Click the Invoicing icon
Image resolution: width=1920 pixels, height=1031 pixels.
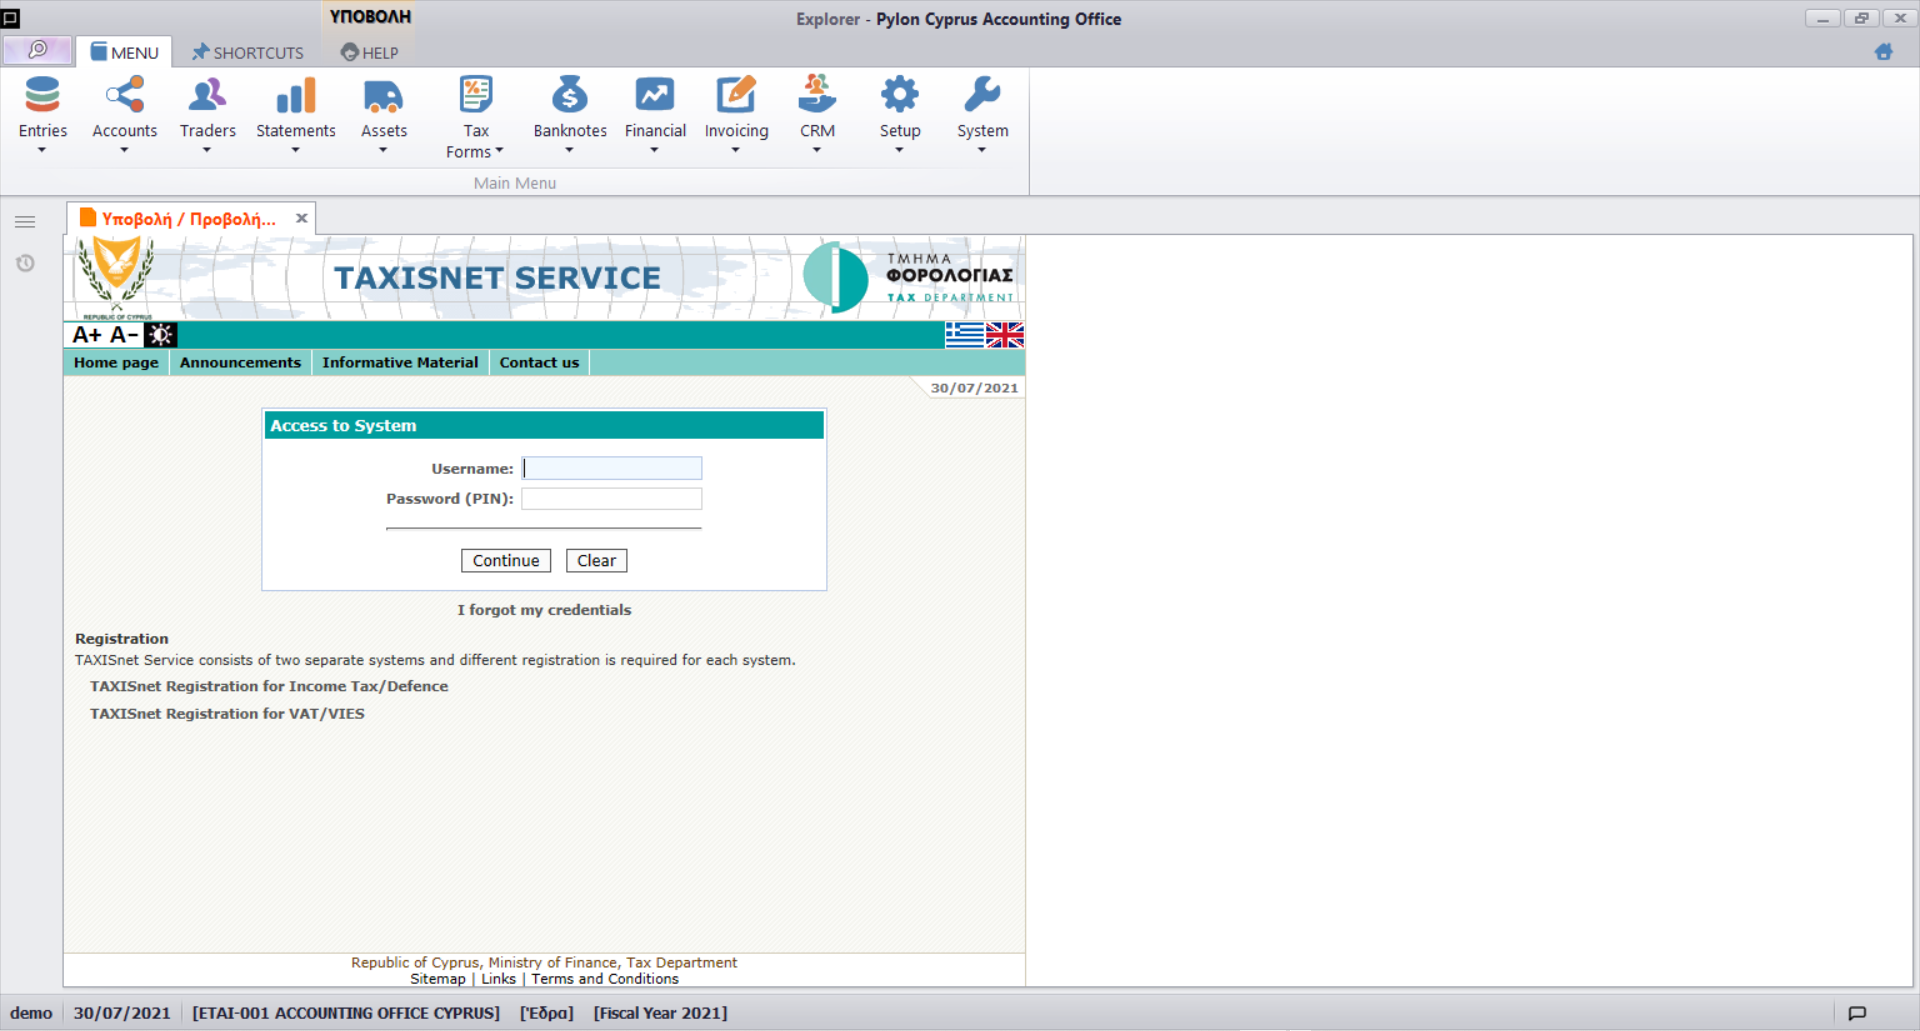736,96
